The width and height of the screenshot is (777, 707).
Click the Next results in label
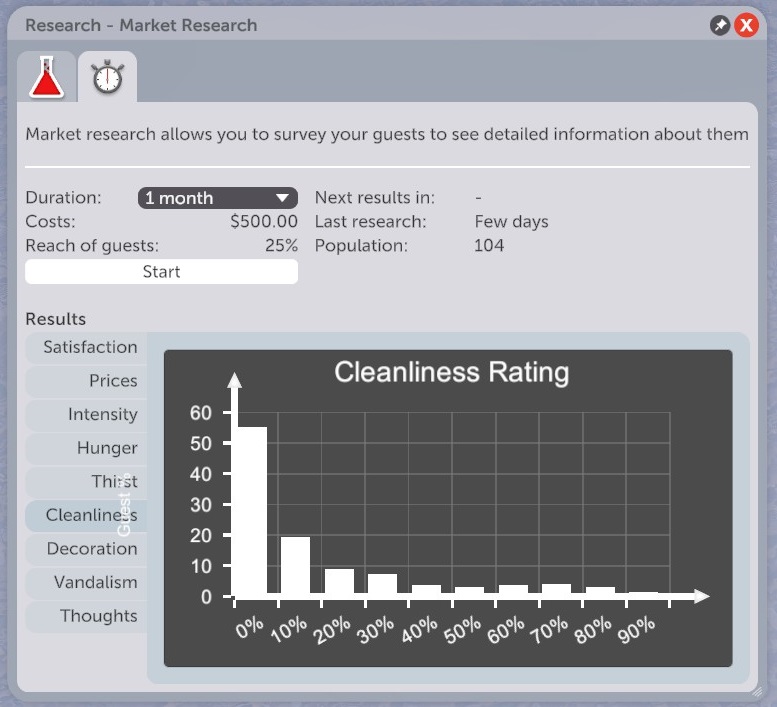pyautogui.click(x=375, y=198)
